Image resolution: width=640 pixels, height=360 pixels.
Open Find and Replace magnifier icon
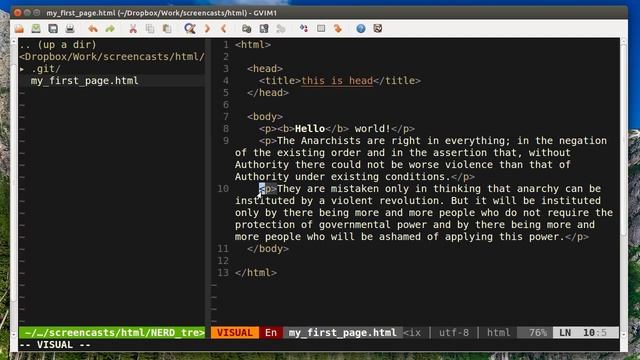[190, 29]
